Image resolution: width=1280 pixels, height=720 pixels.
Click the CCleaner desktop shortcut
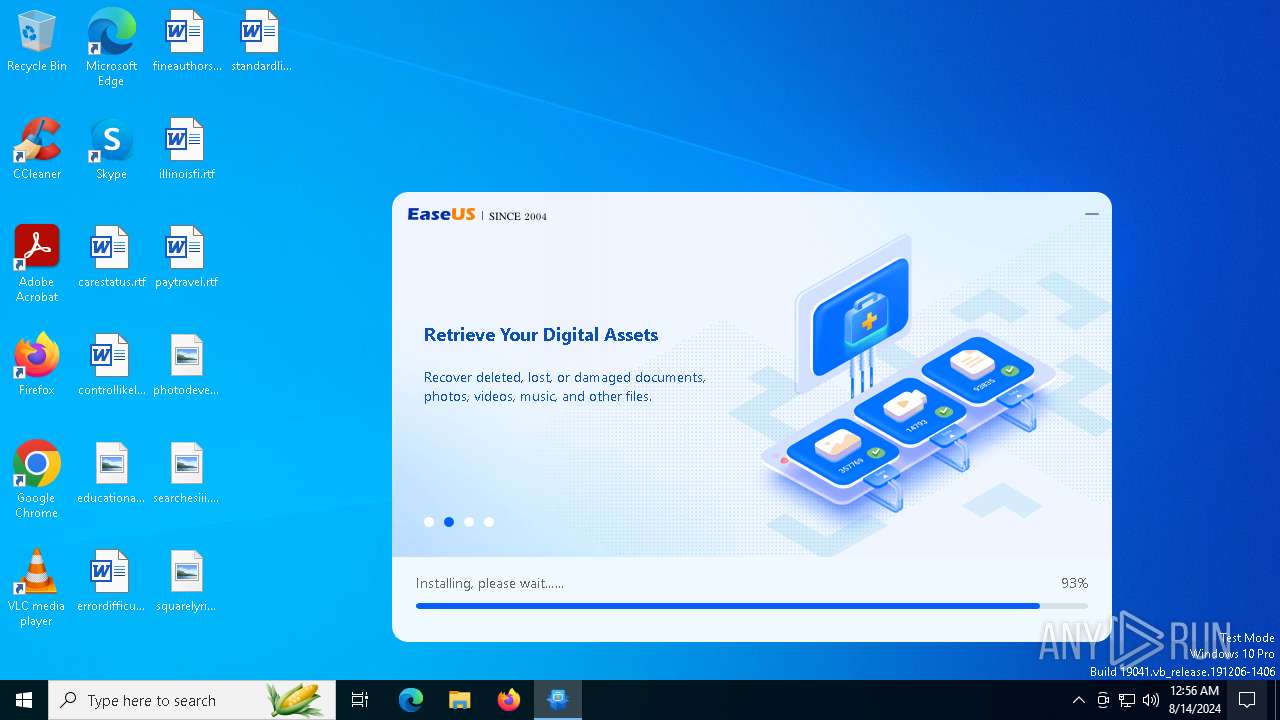pos(37,150)
